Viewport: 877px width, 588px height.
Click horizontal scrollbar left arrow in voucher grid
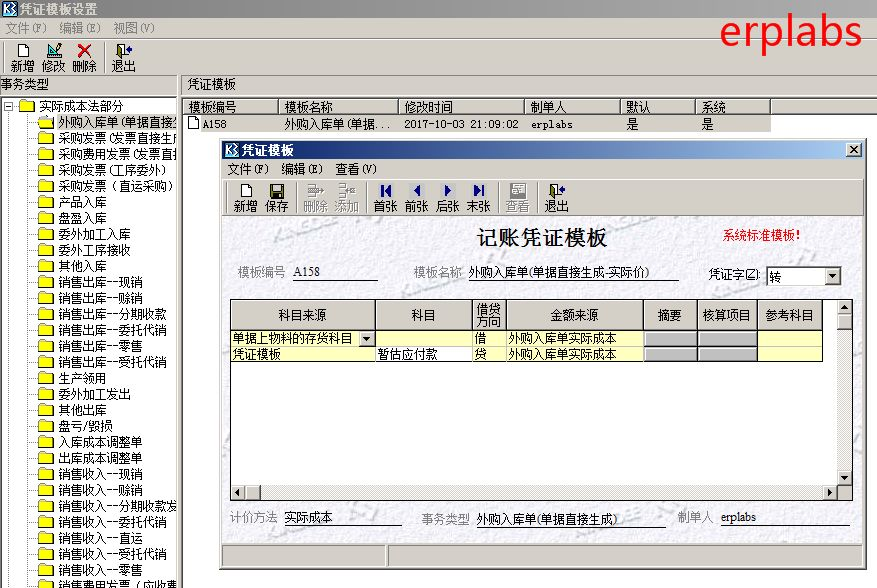coord(238,492)
